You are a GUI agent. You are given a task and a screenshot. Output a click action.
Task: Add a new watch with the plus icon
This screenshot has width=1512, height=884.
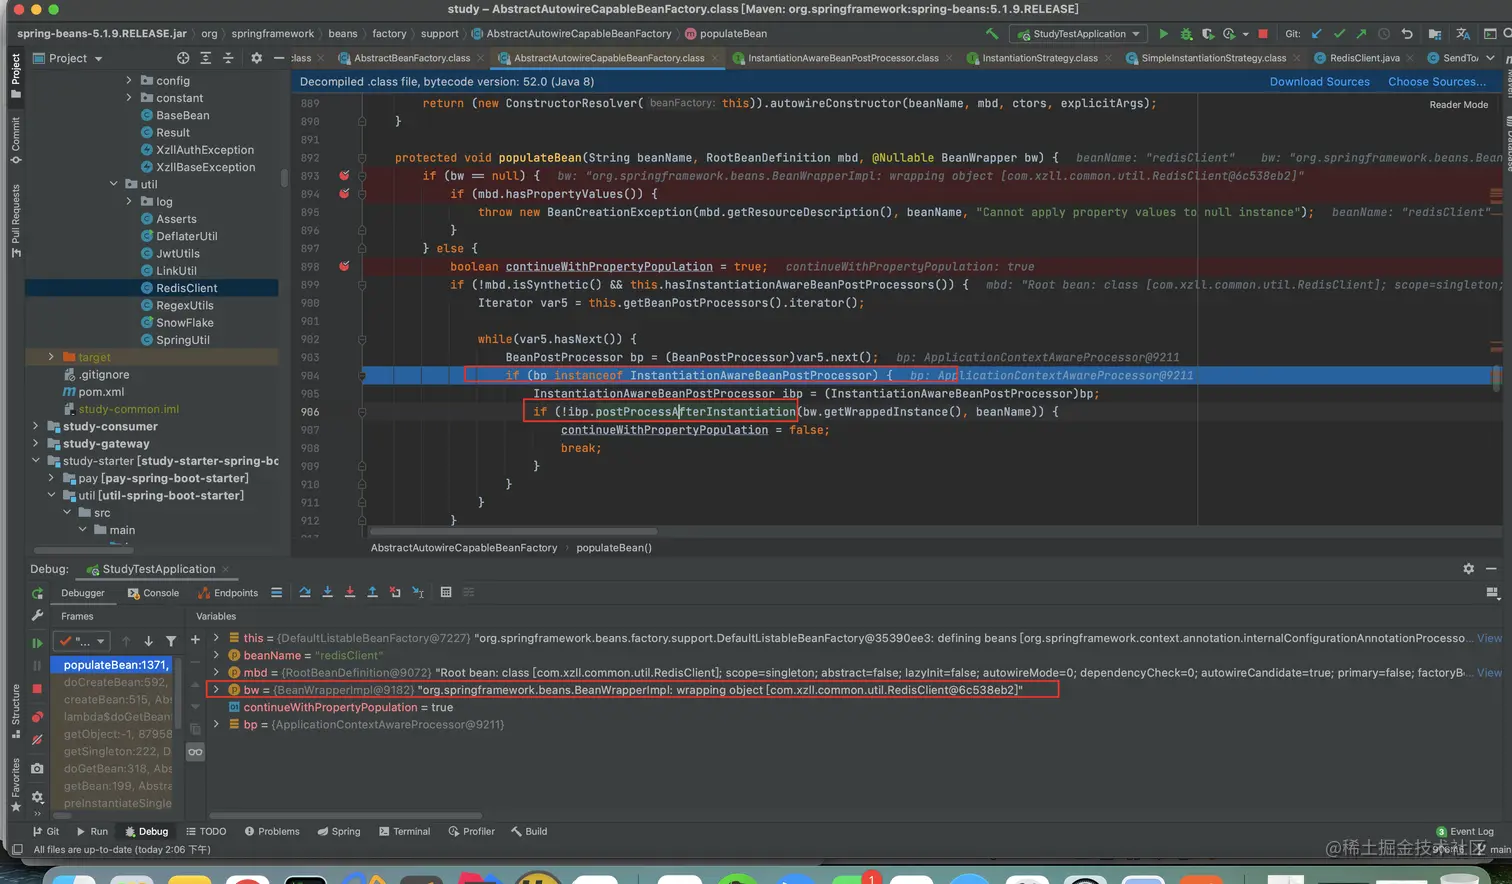click(195, 640)
